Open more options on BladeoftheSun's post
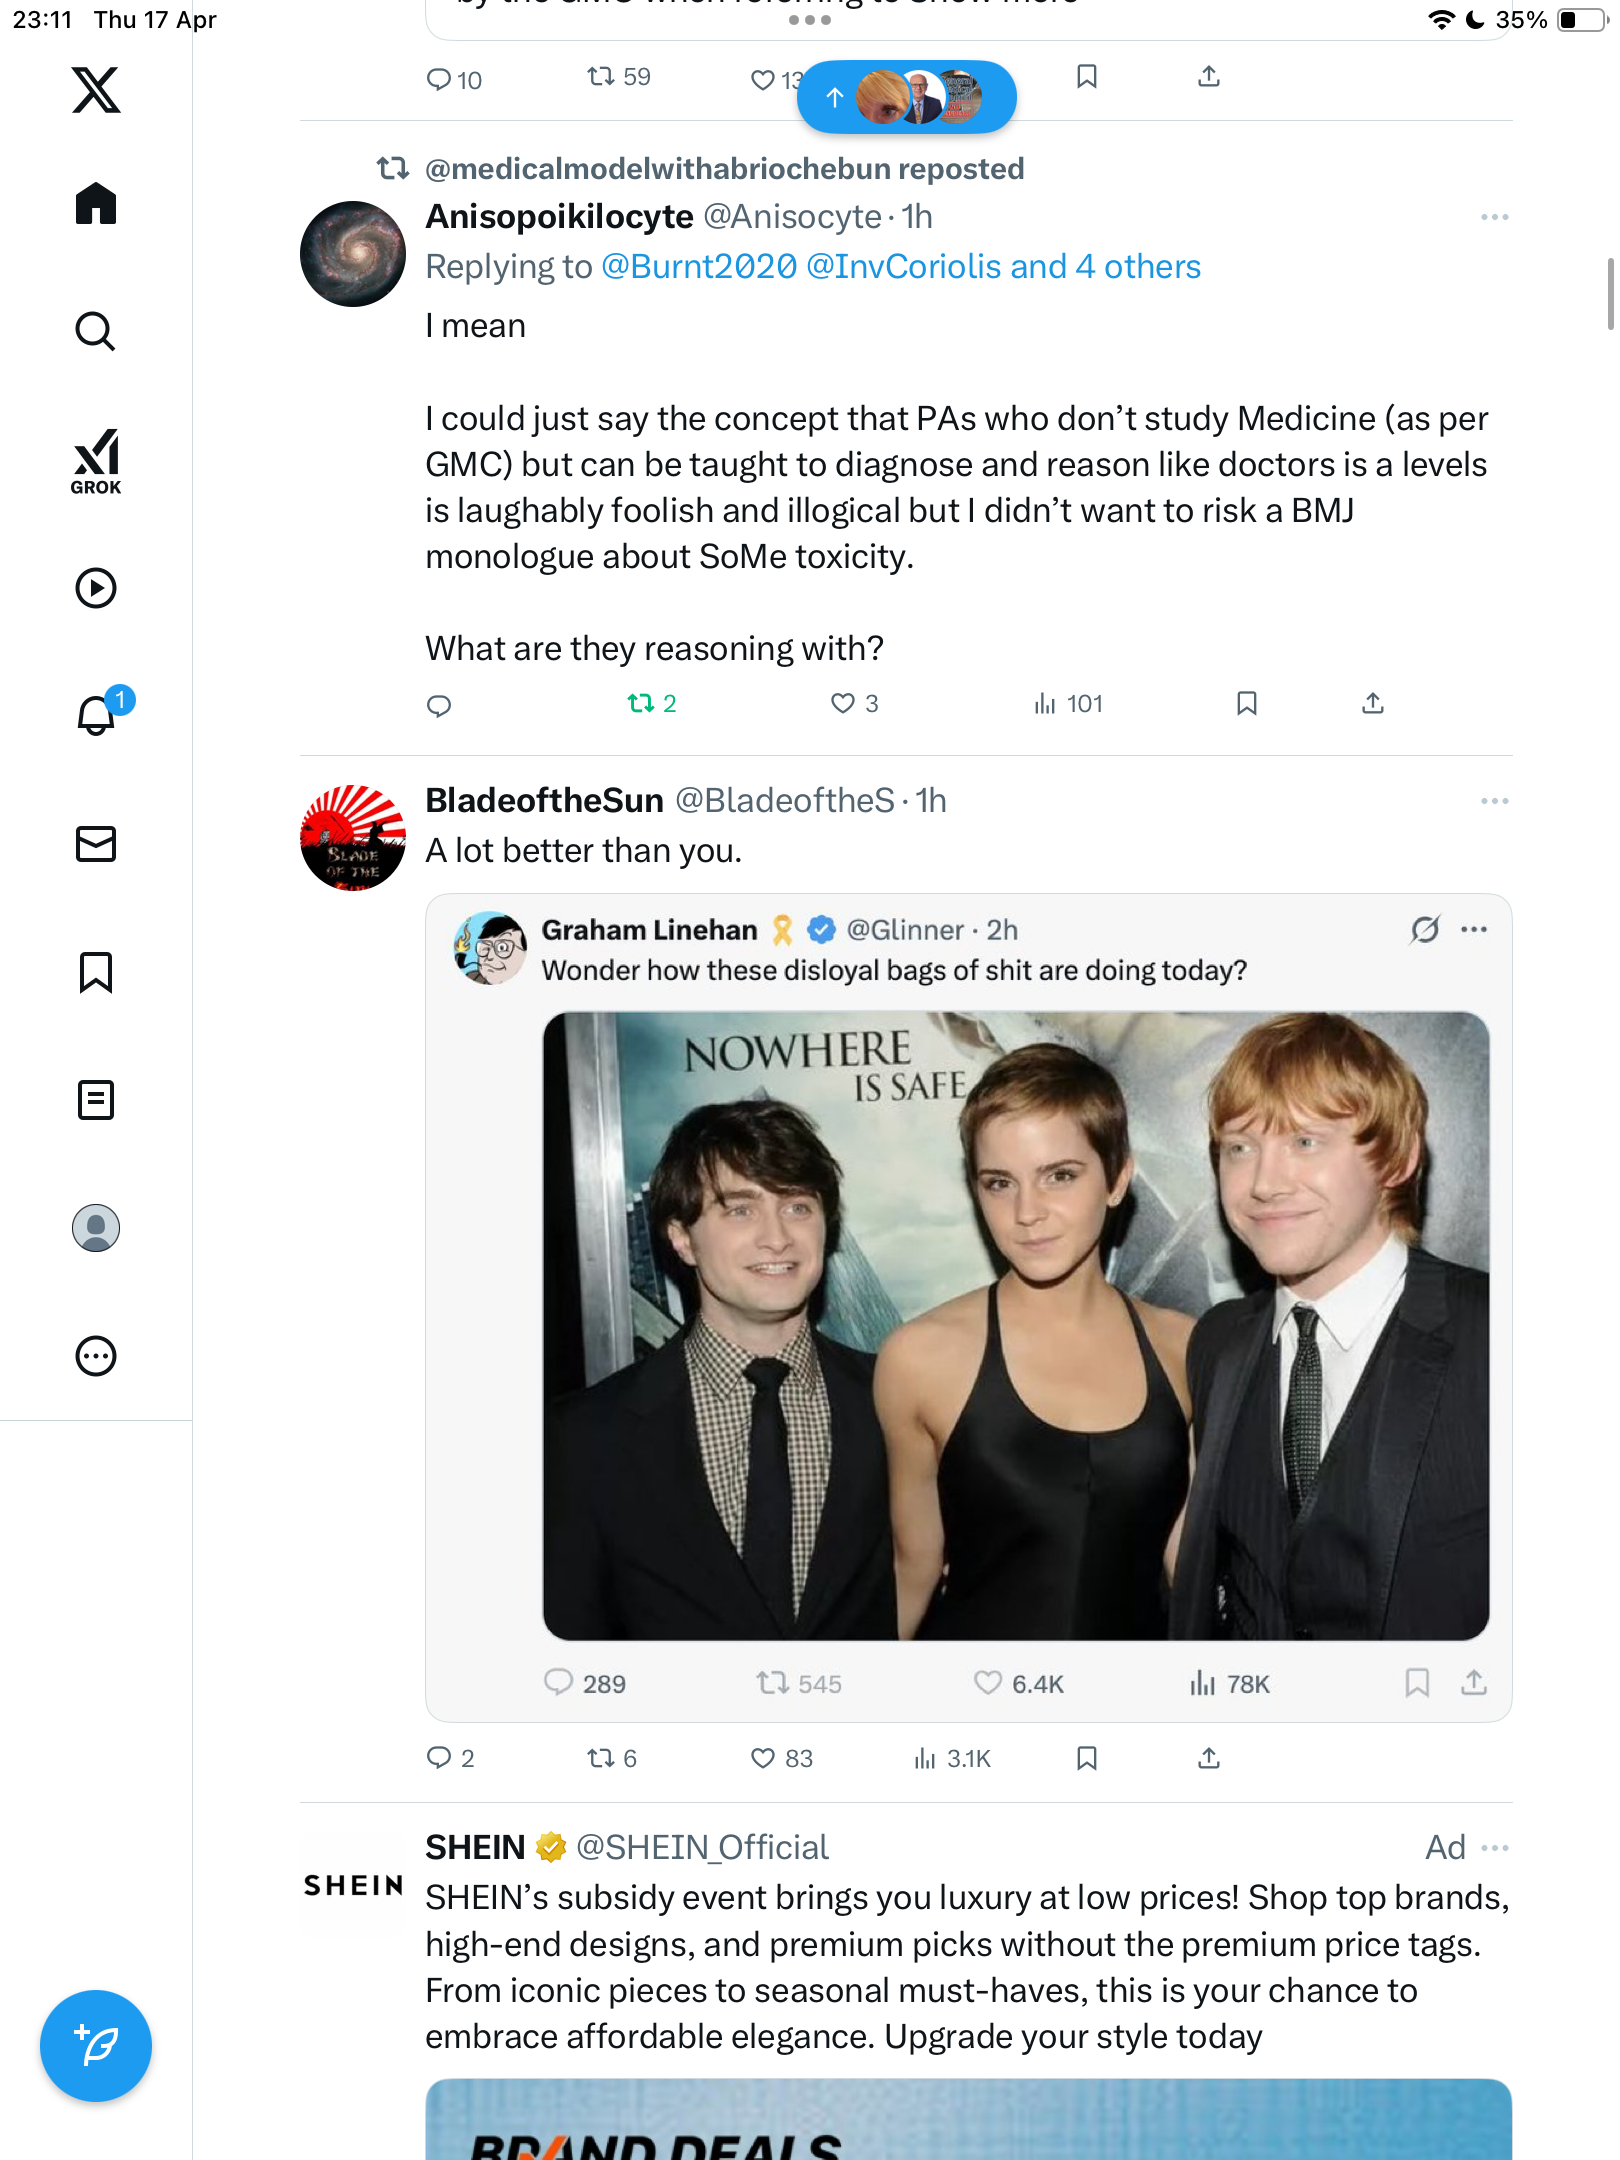This screenshot has height=2160, width=1620. 1494,801
